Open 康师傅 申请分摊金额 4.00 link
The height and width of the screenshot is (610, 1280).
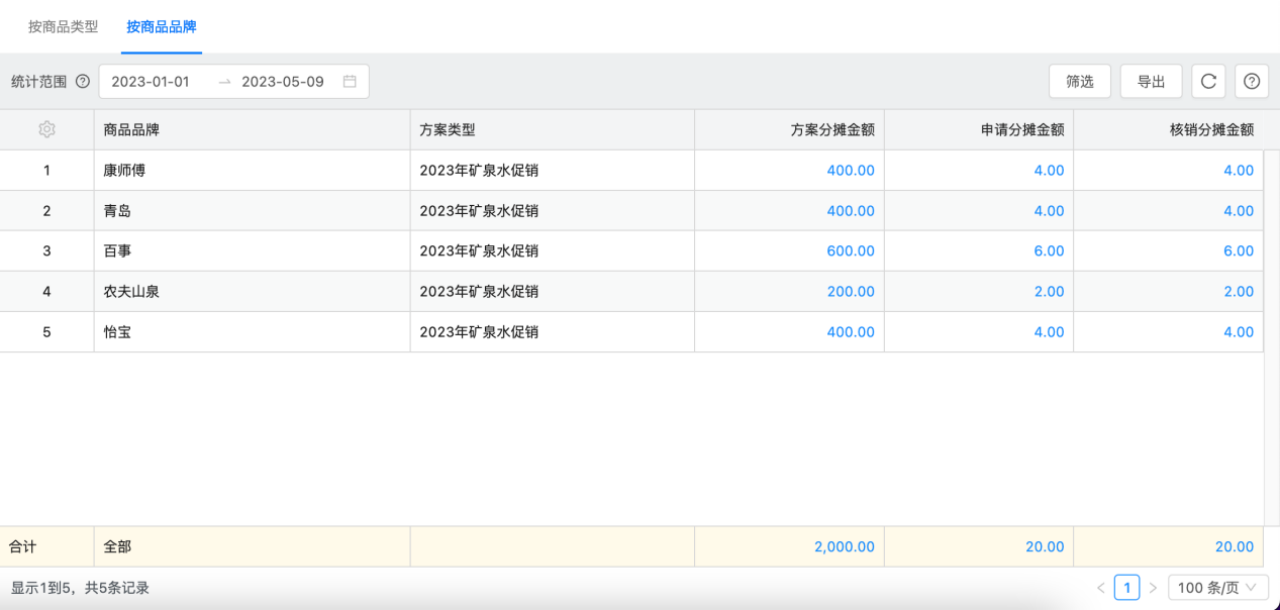pos(1049,171)
